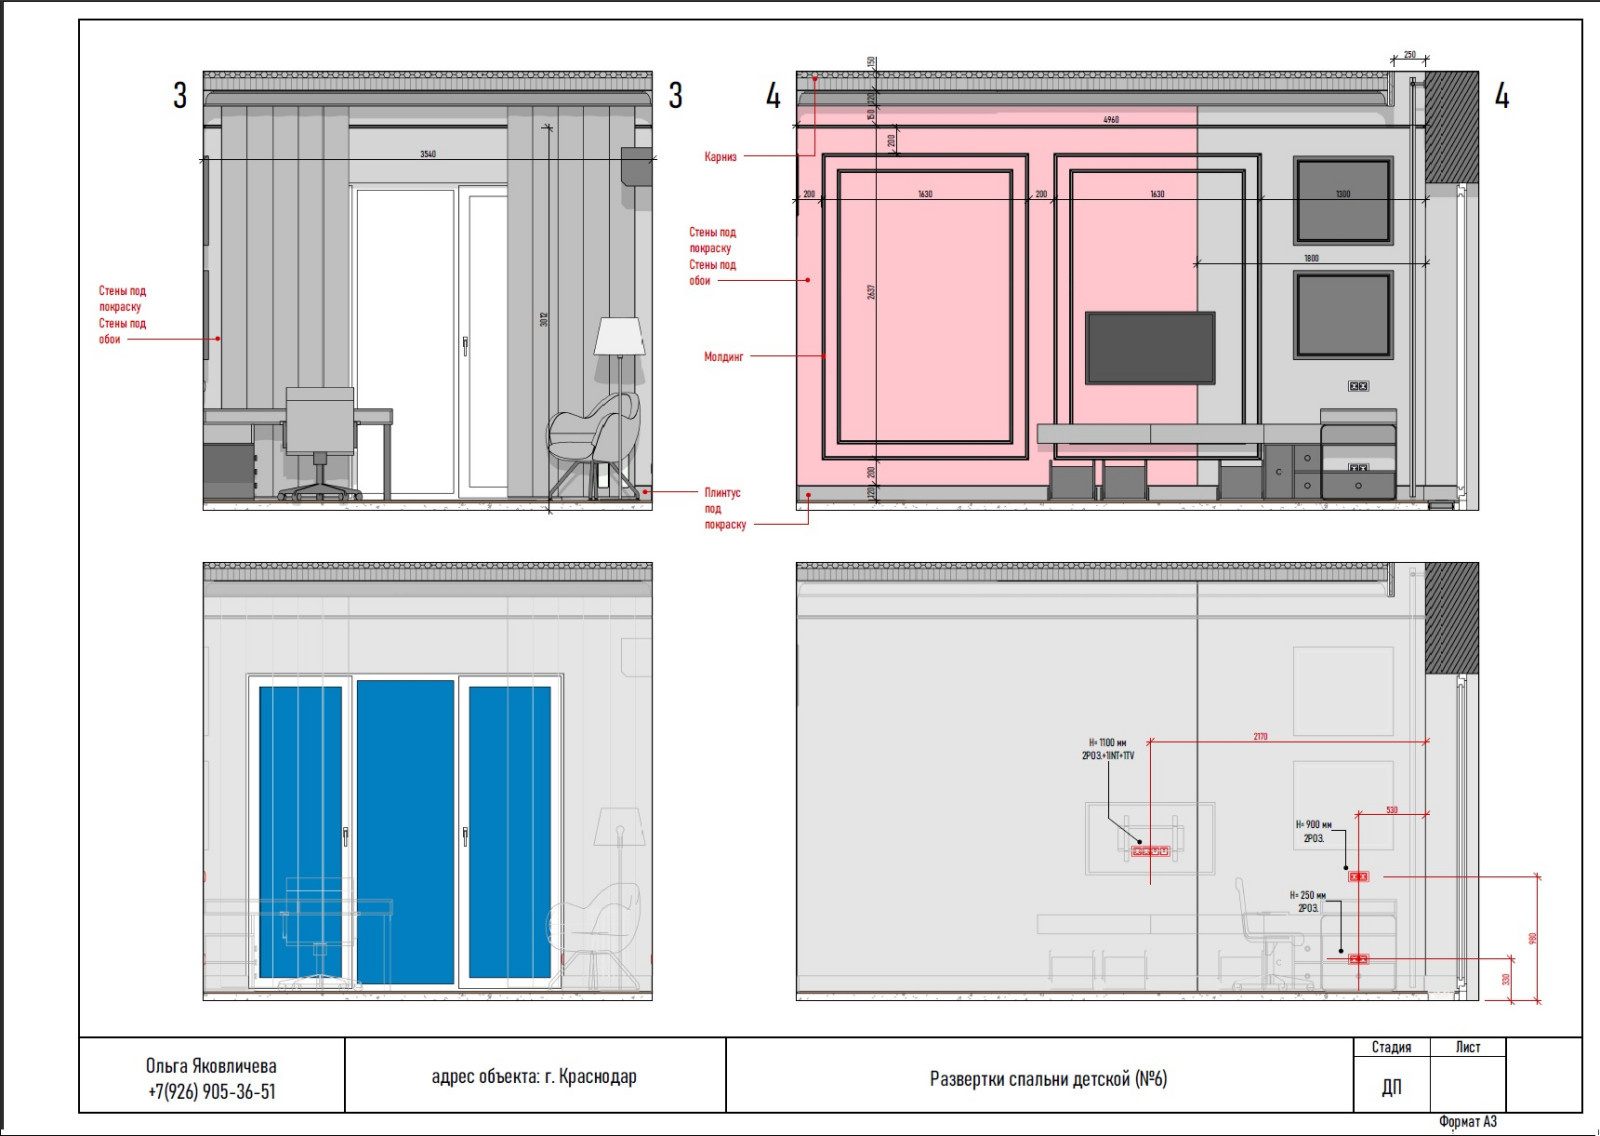Click the hatched wall section in elevation 4

point(1451,127)
